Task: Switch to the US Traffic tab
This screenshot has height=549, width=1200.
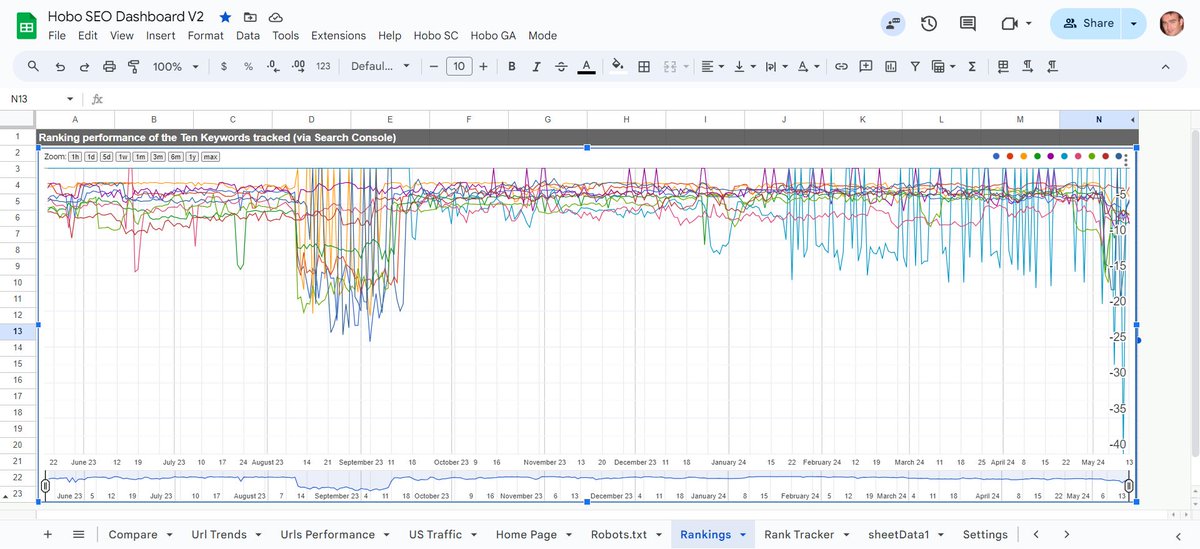Action: tap(437, 534)
